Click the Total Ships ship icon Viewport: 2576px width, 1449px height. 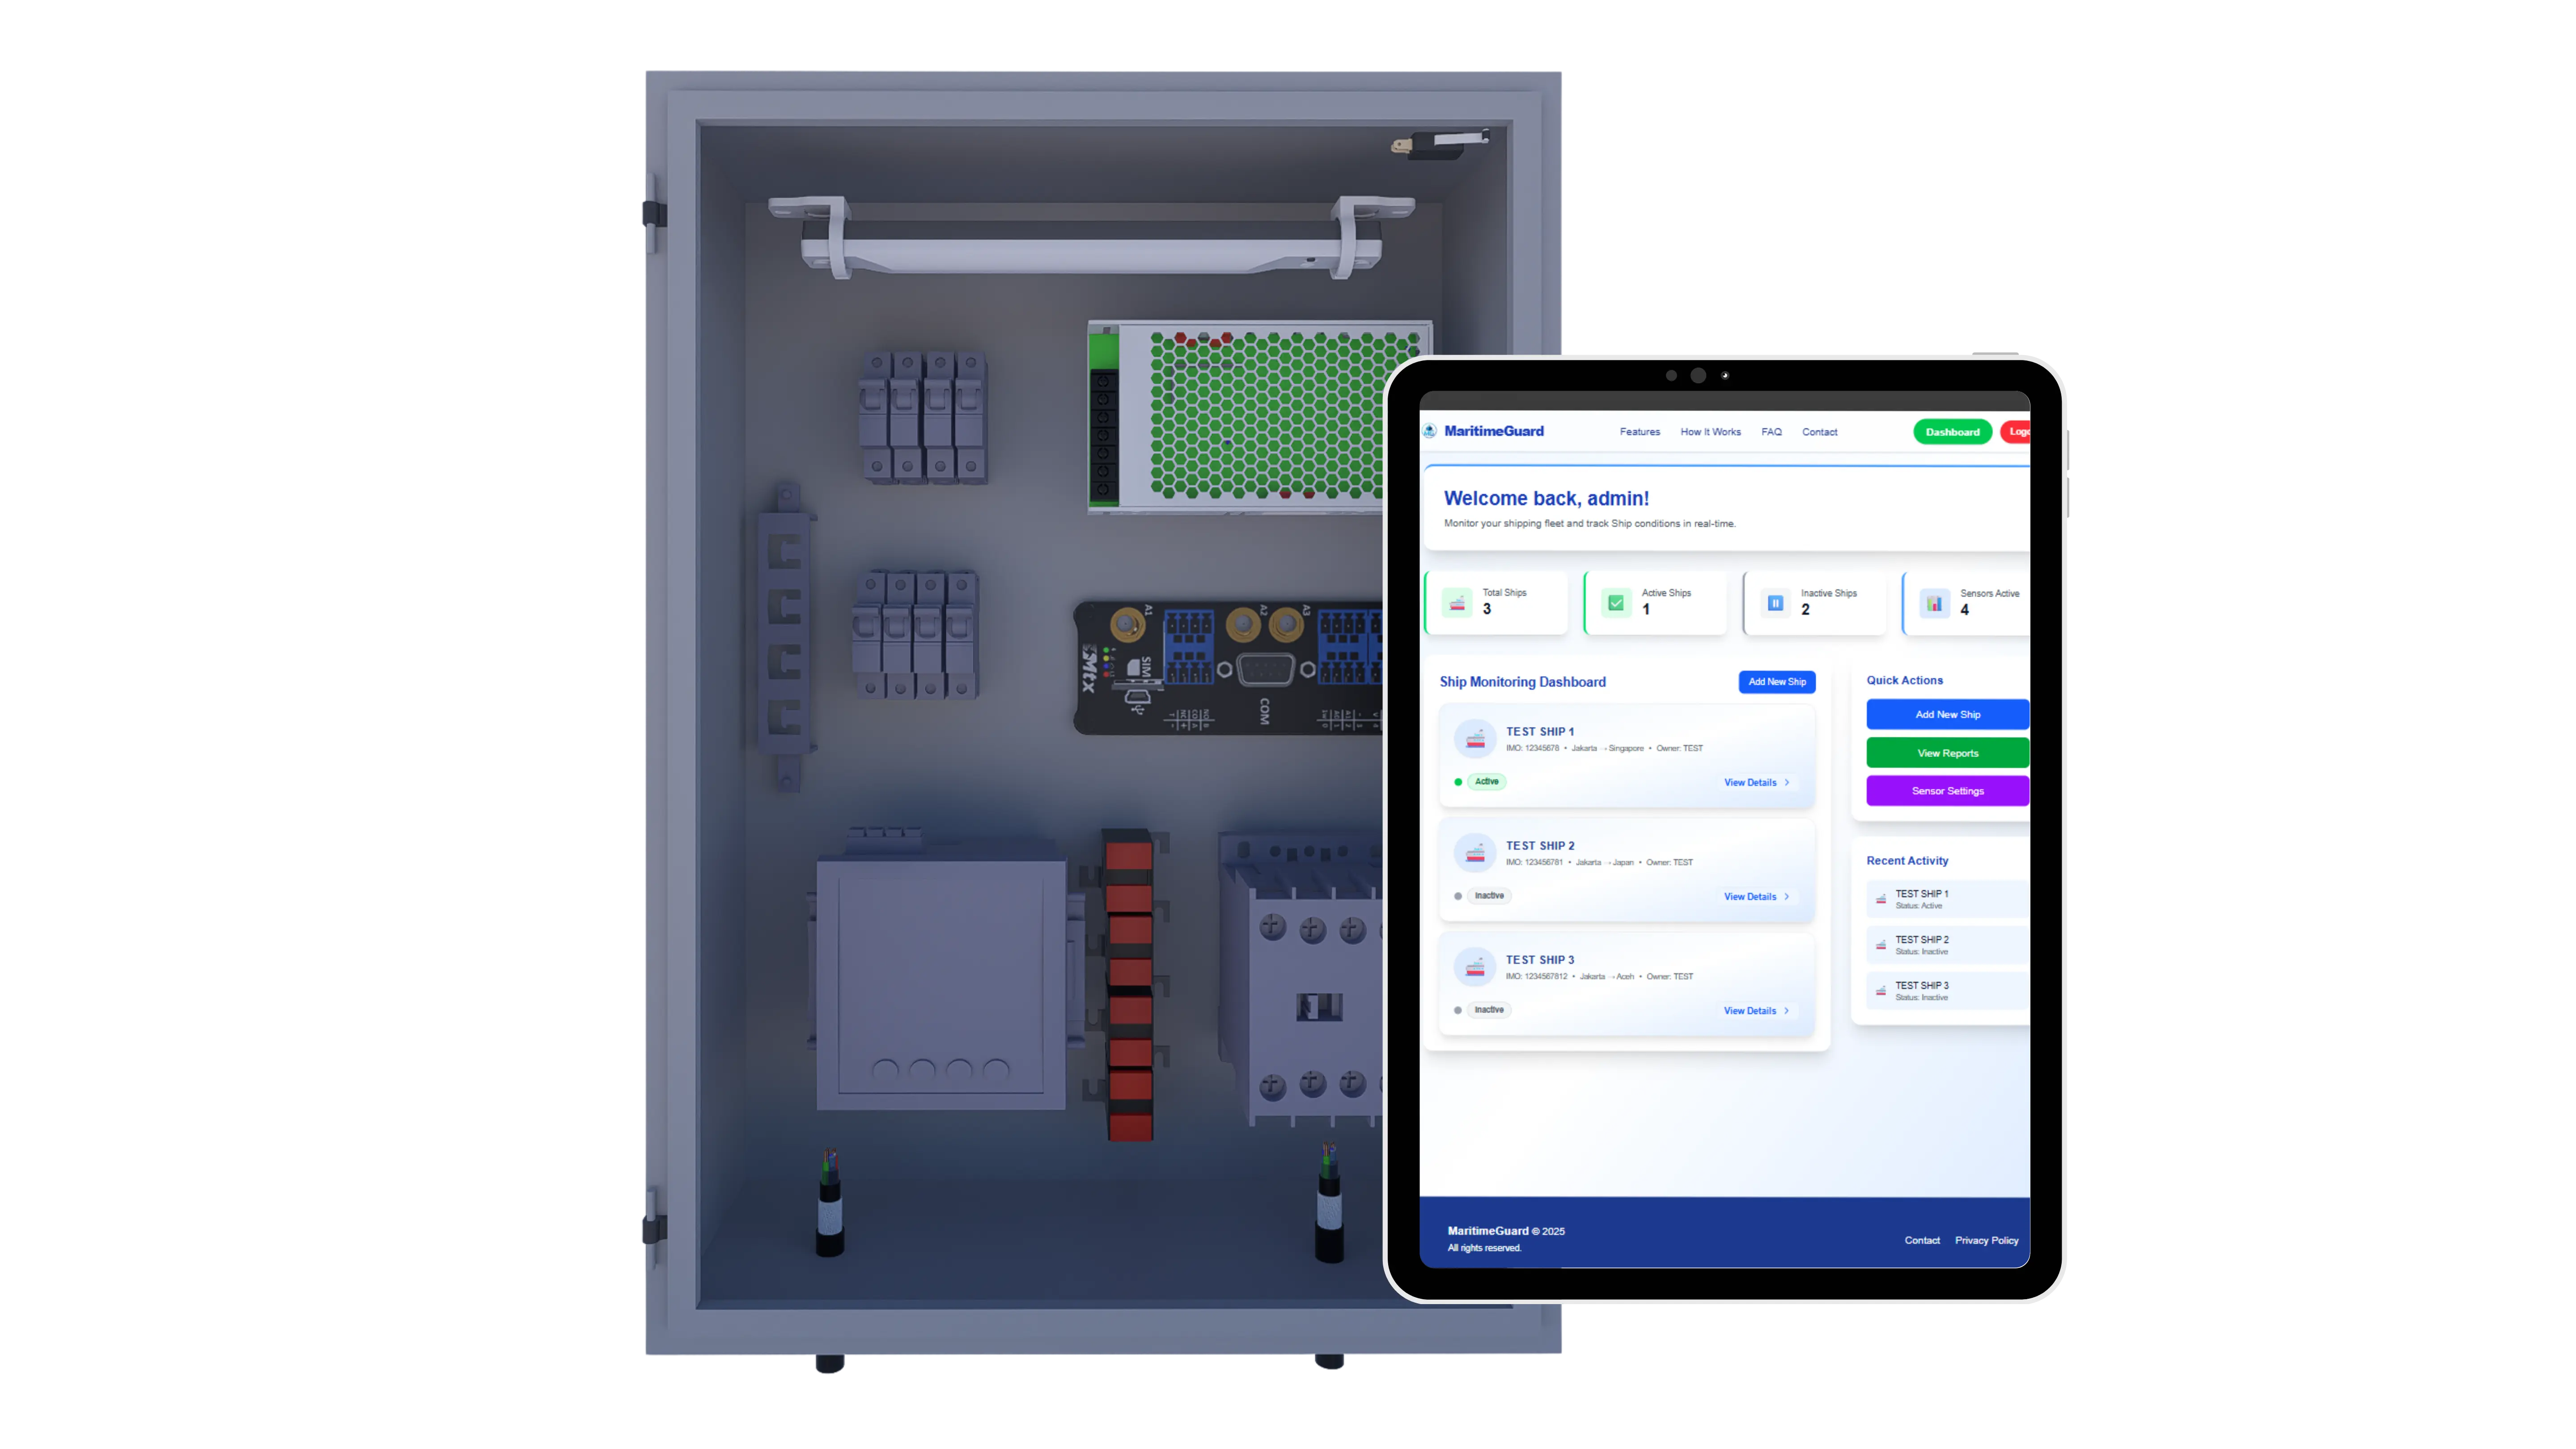[x=1457, y=603]
